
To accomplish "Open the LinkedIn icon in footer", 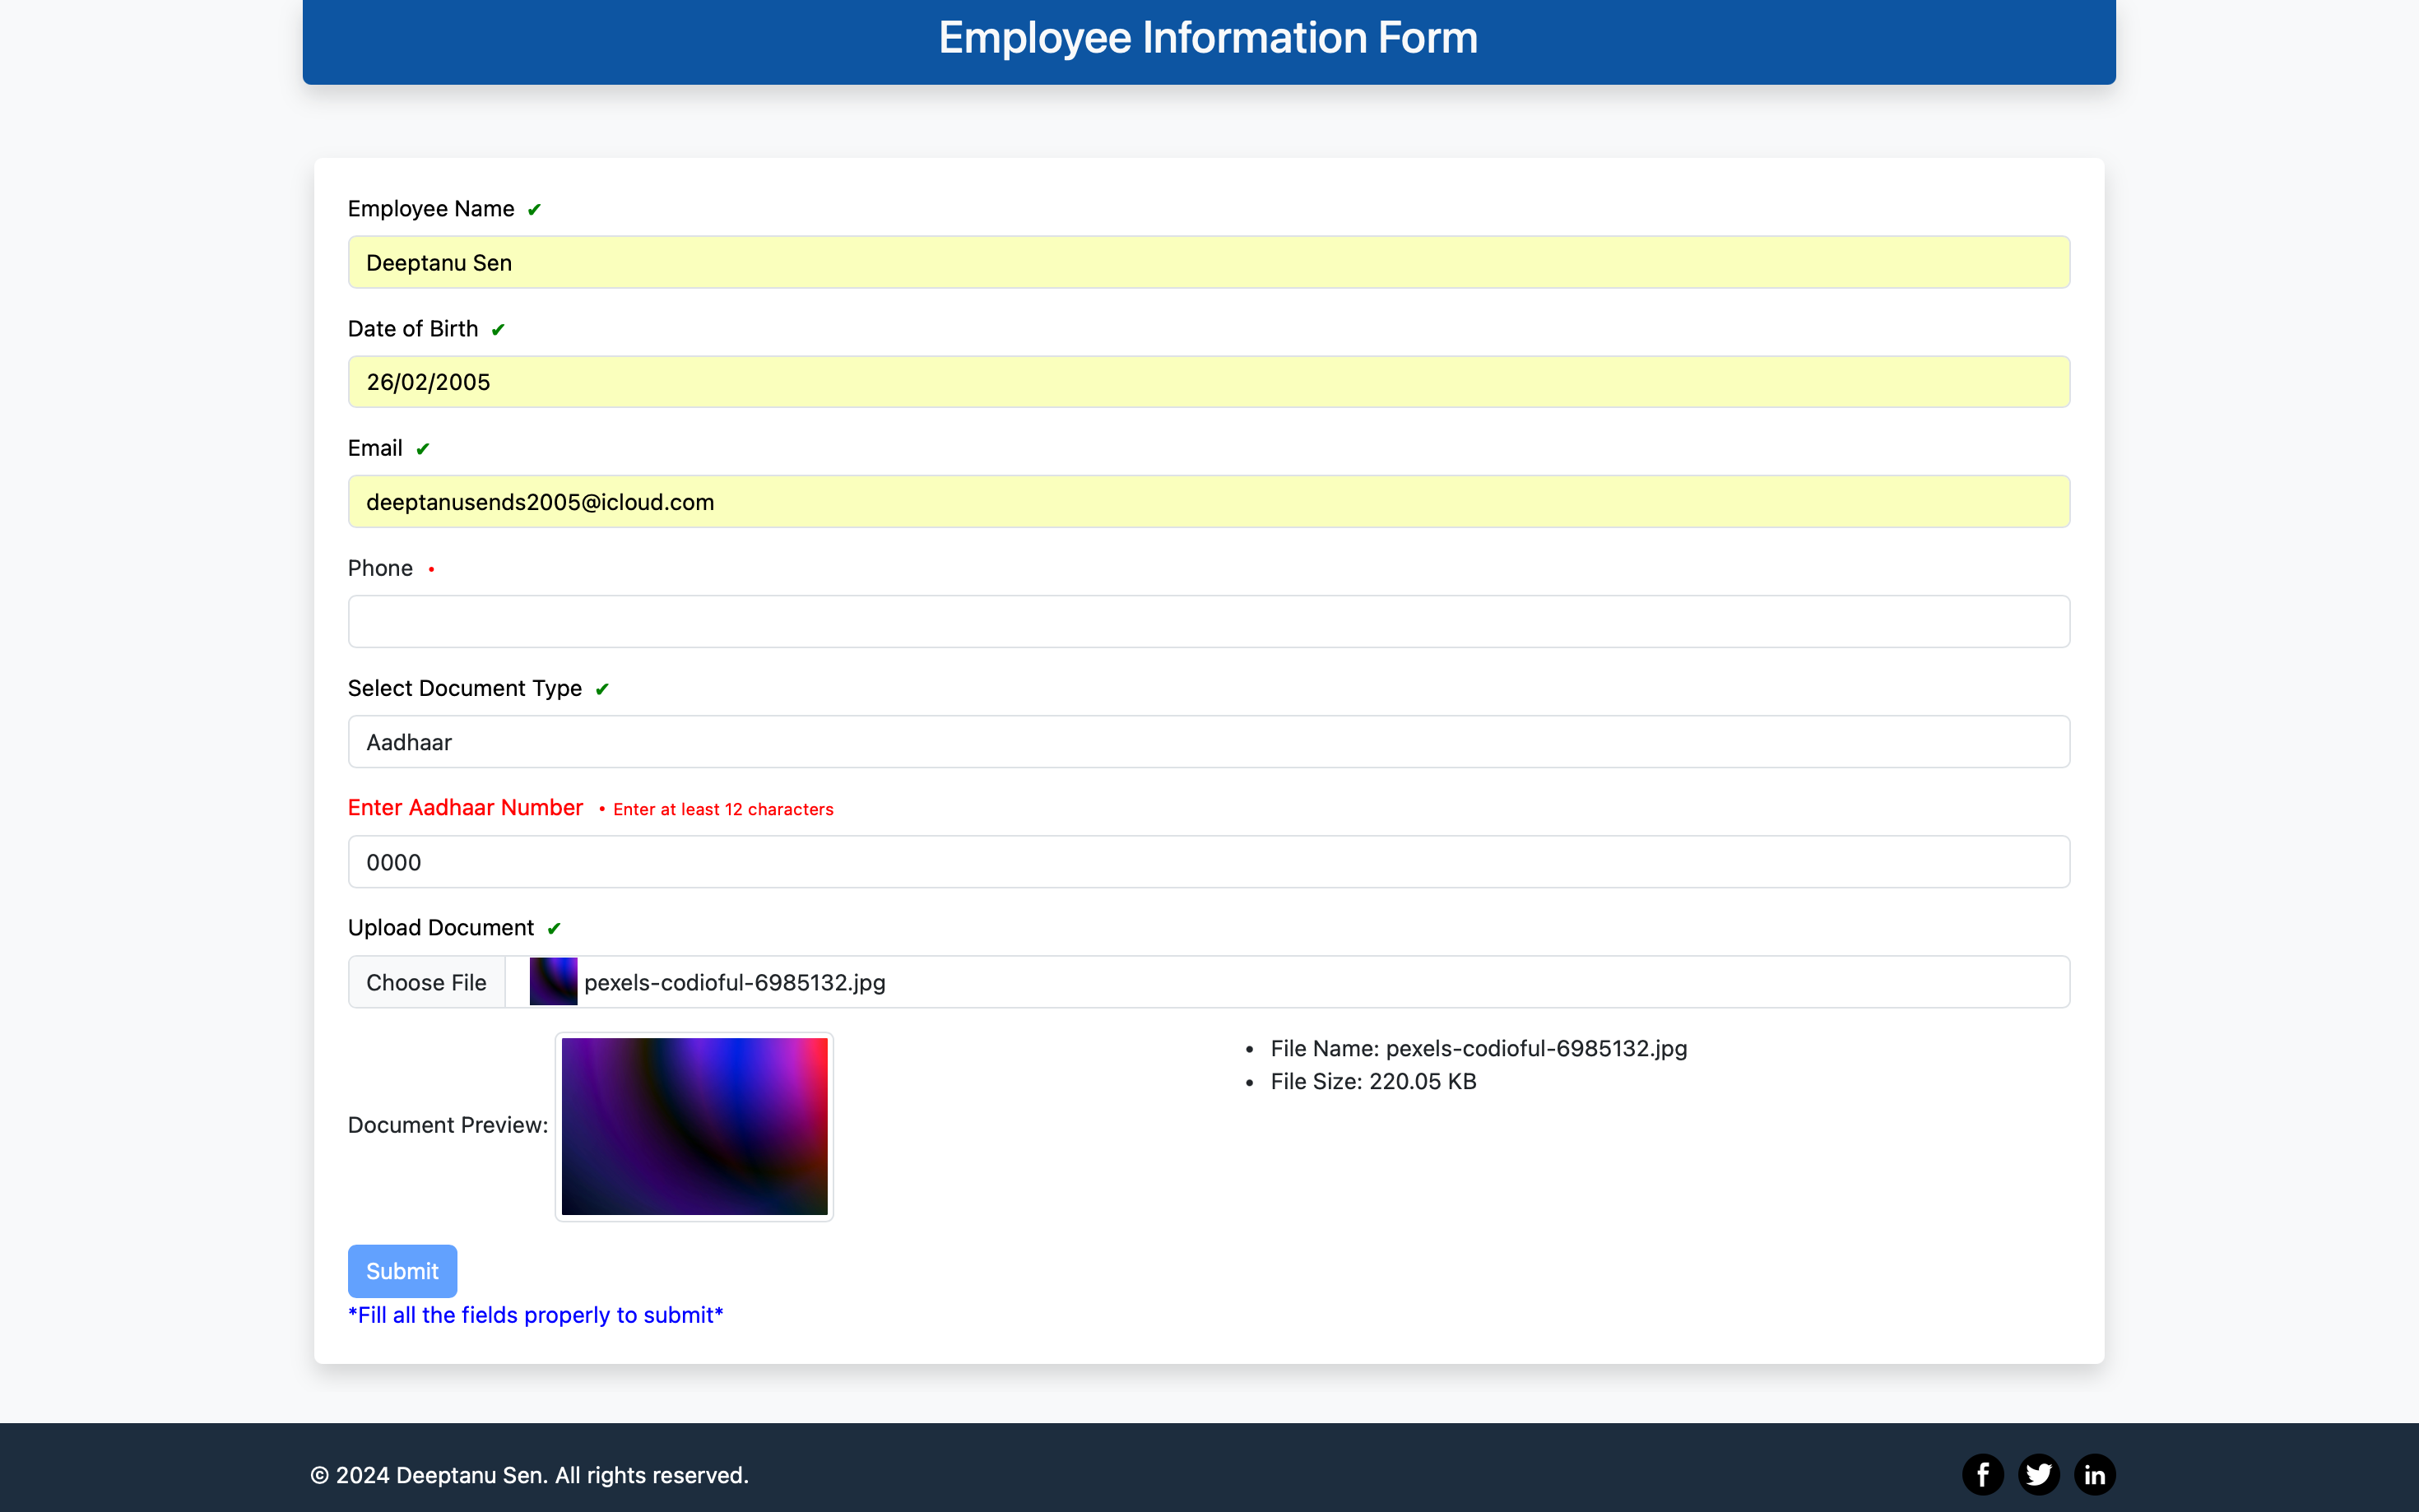I will click(x=2094, y=1474).
